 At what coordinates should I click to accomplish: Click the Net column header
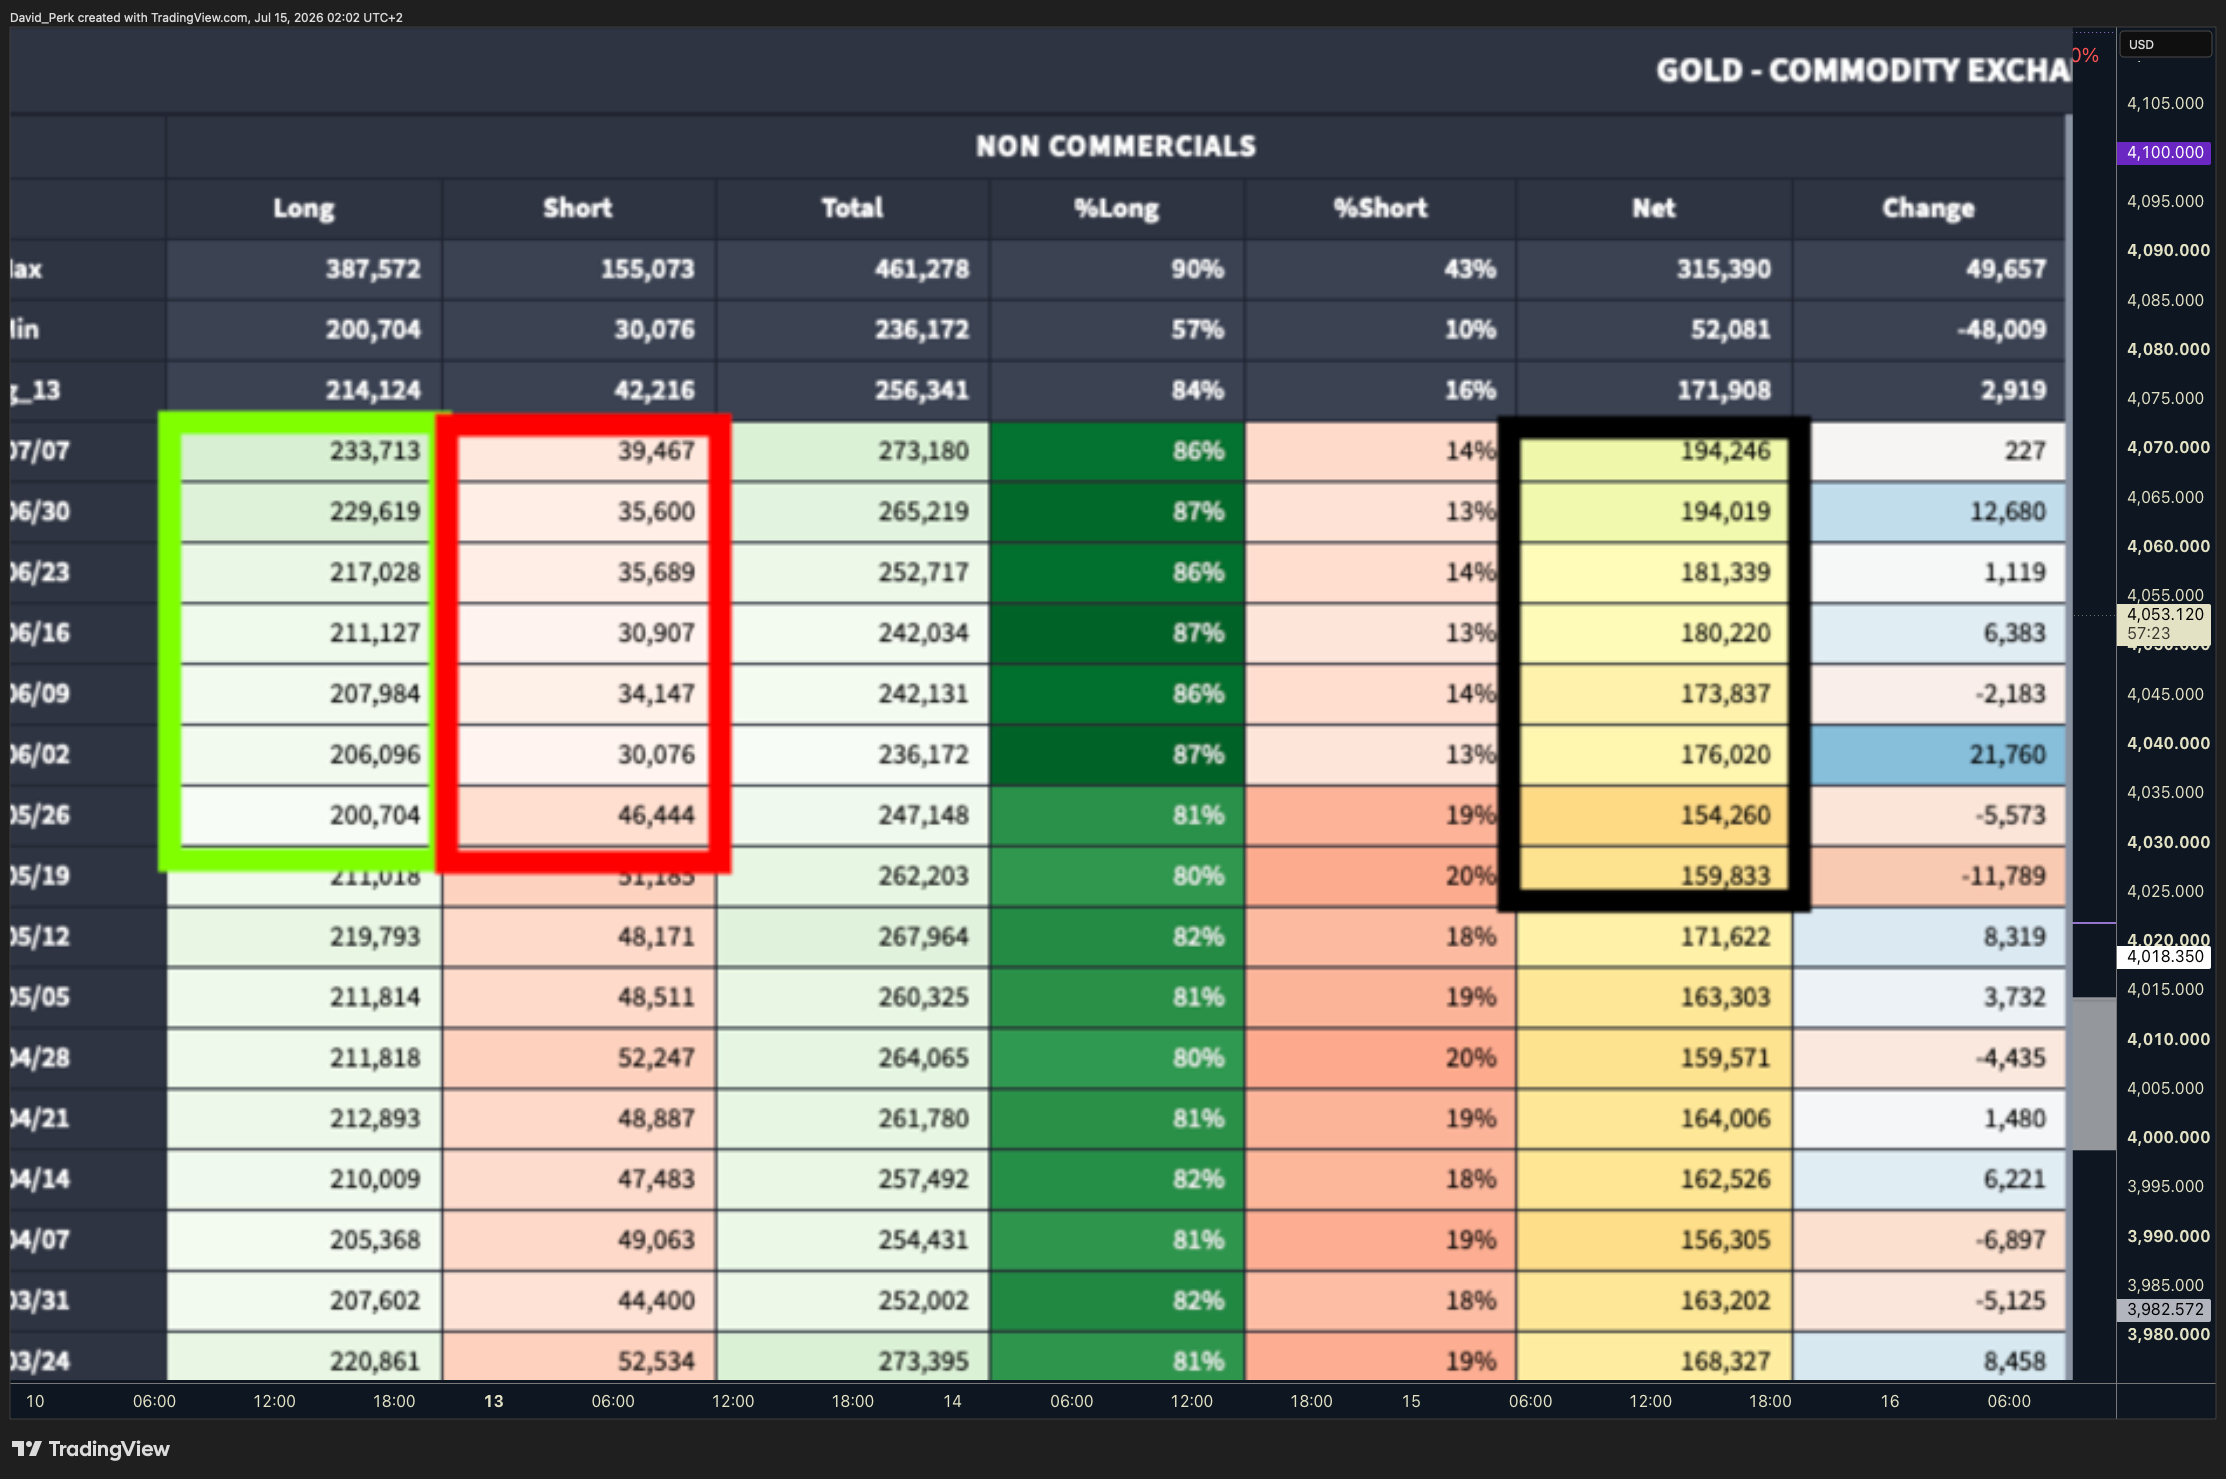pos(1654,208)
